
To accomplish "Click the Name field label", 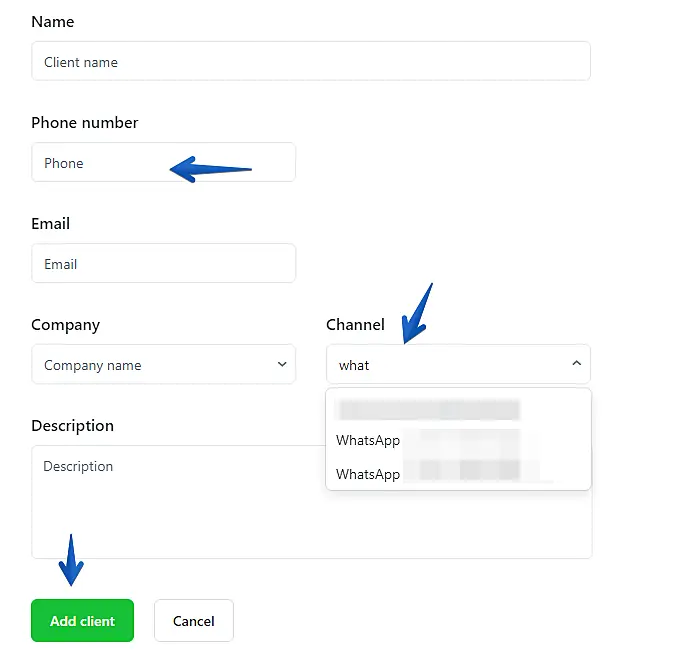I will [53, 21].
